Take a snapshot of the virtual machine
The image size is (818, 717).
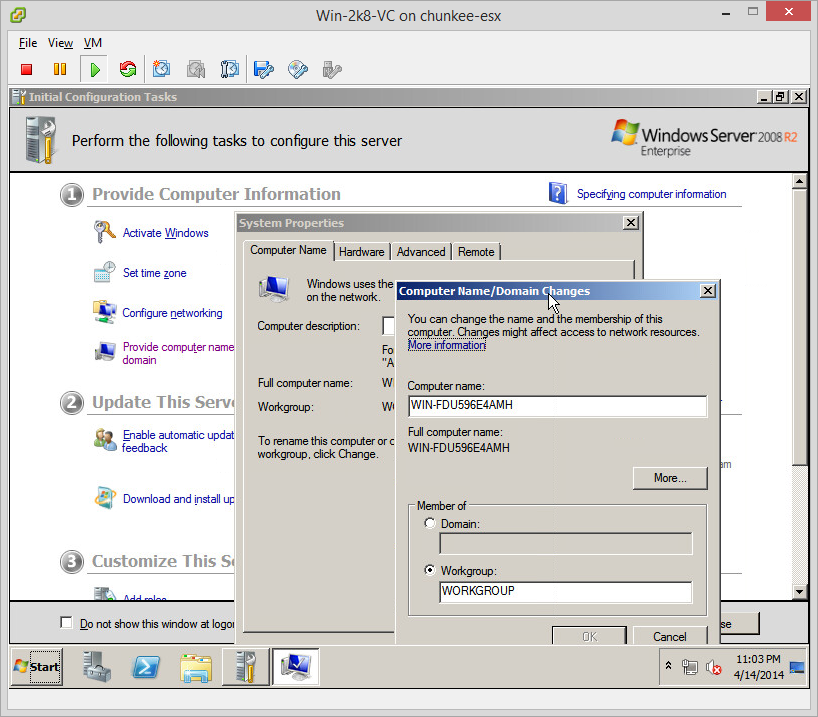[x=162, y=69]
